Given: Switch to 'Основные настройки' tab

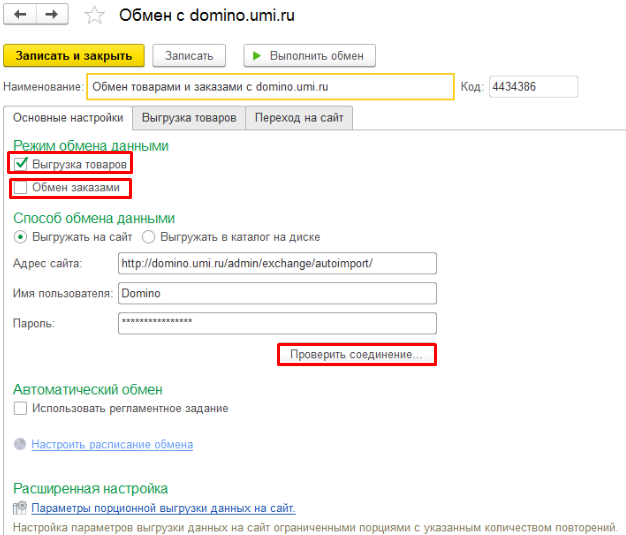Looking at the screenshot, I should coord(68,118).
